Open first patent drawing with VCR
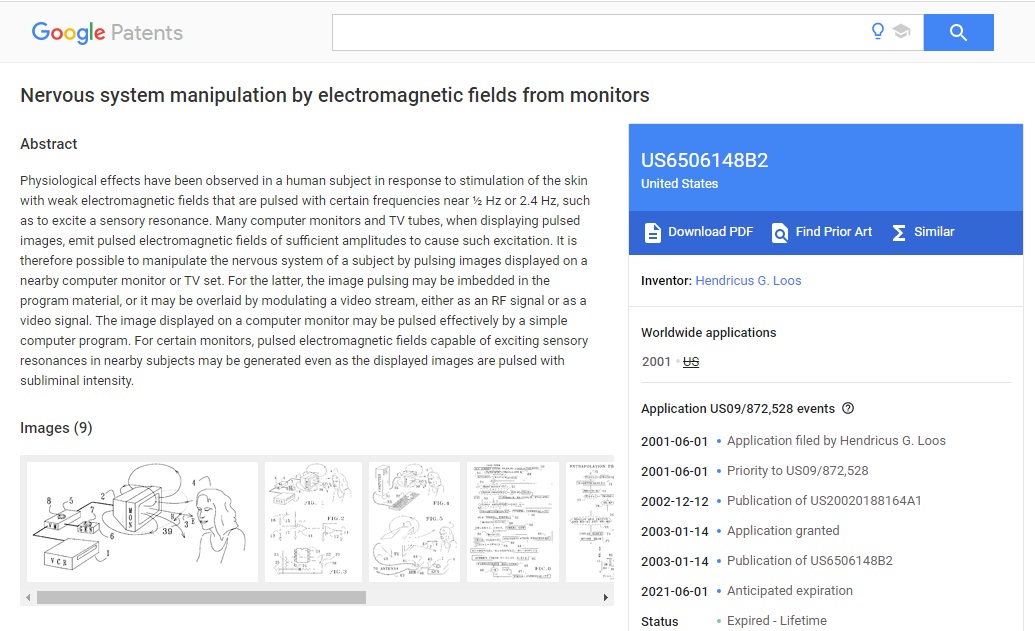This screenshot has height=631, width=1035. (142, 521)
